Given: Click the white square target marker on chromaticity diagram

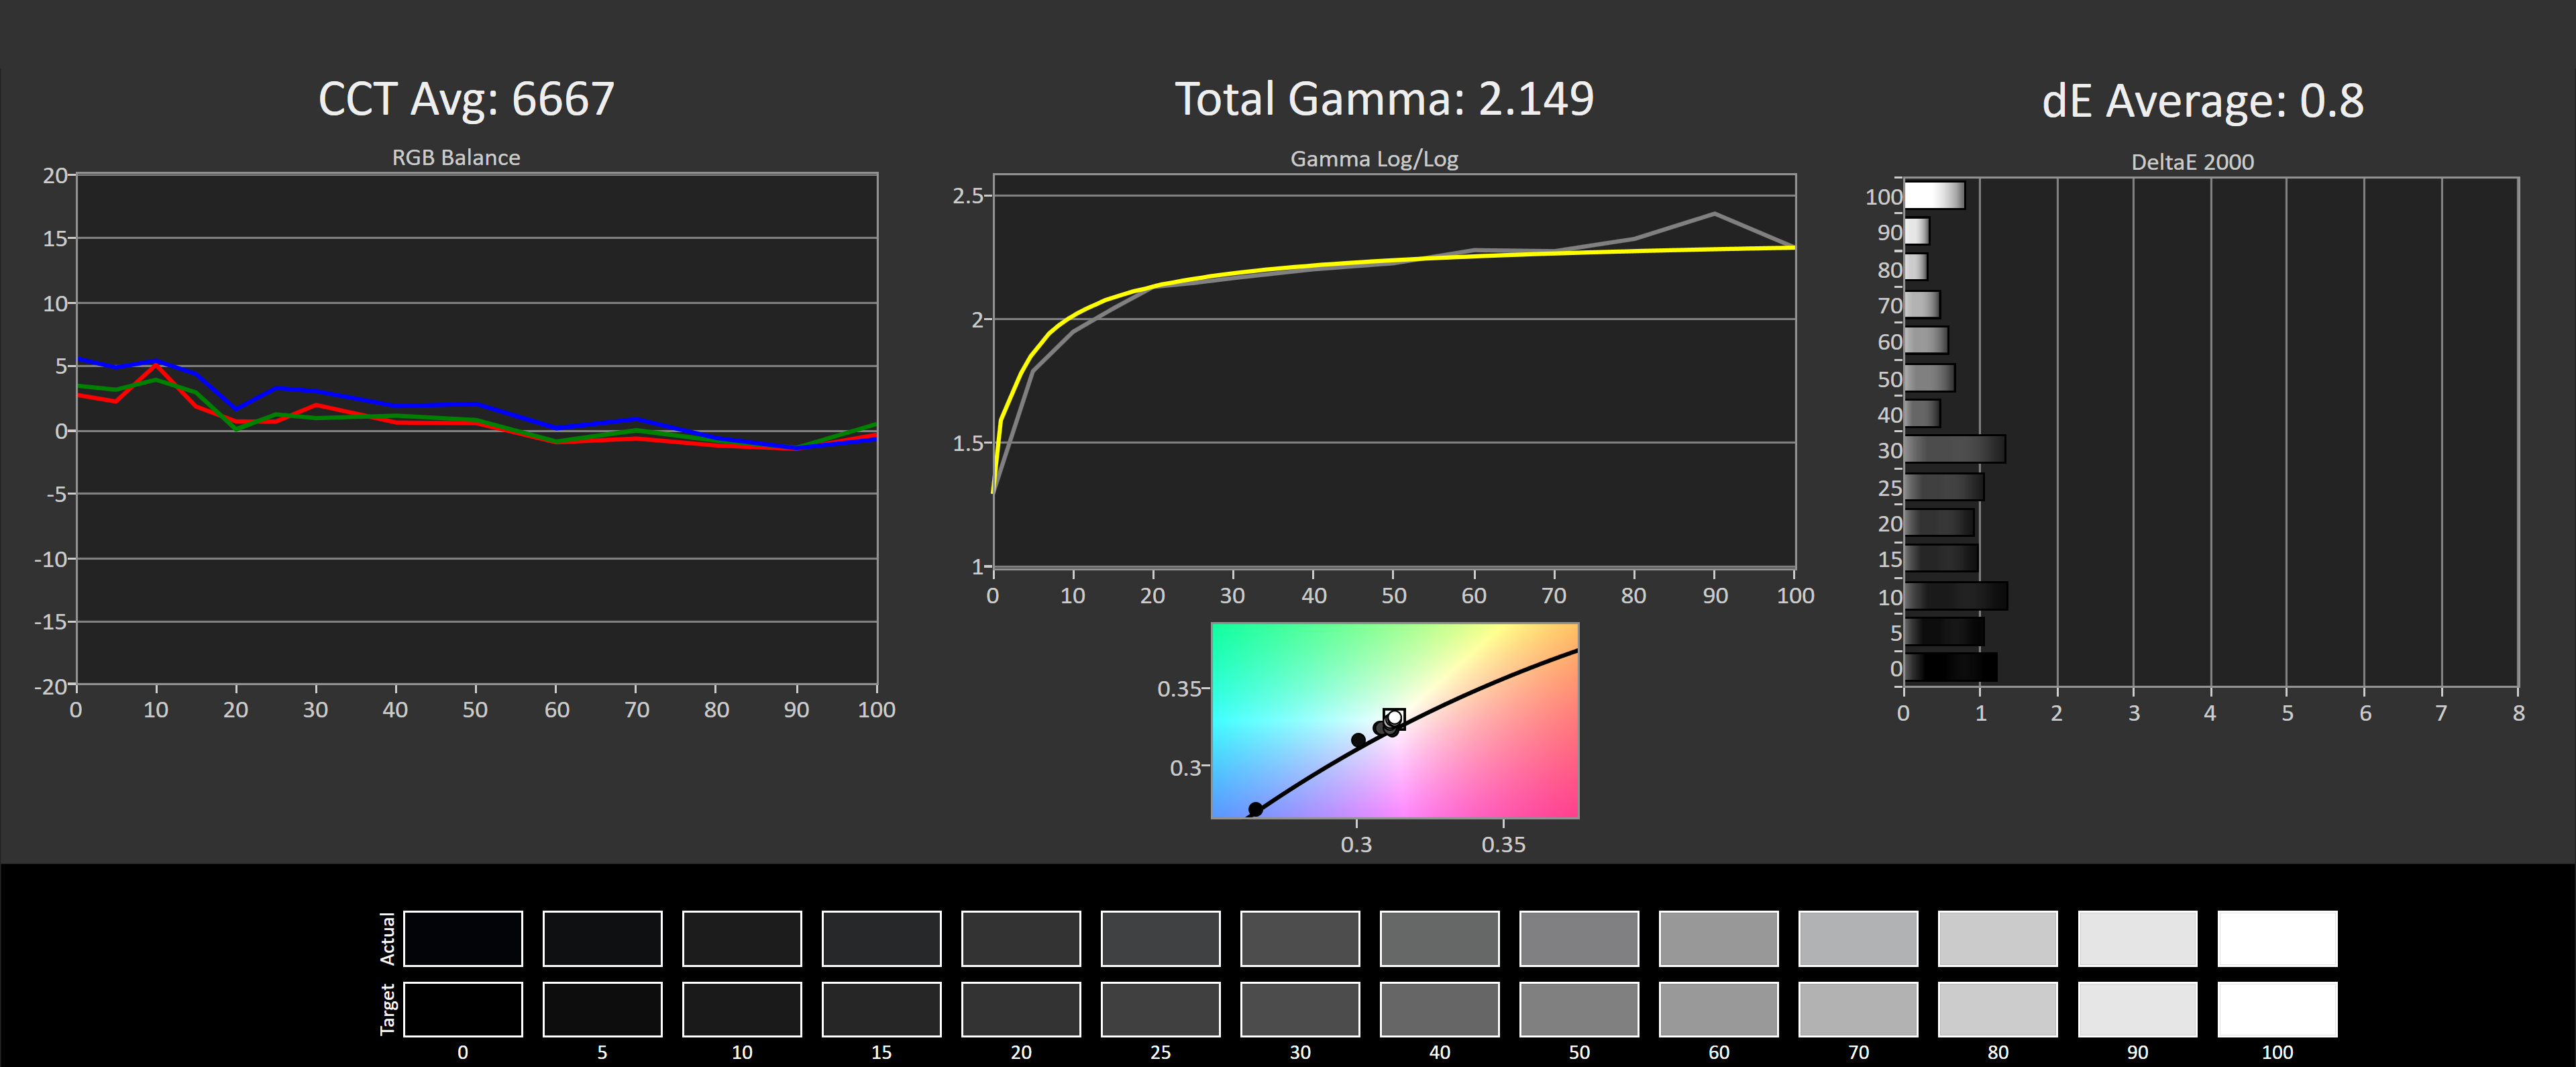Looking at the screenshot, I should pyautogui.click(x=1394, y=718).
